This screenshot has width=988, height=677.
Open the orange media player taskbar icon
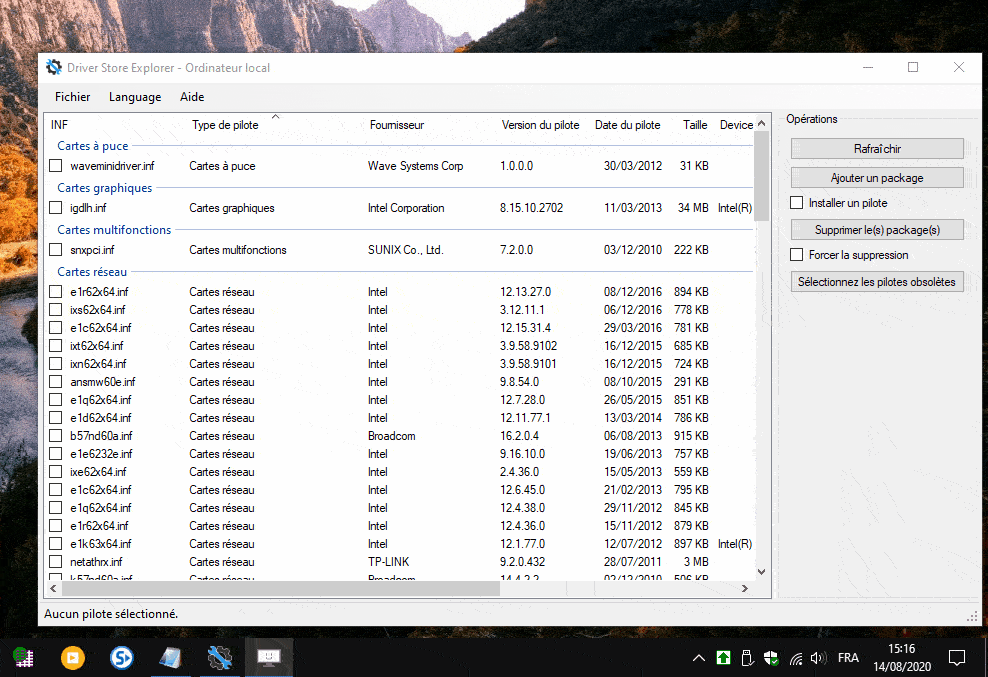point(72,657)
